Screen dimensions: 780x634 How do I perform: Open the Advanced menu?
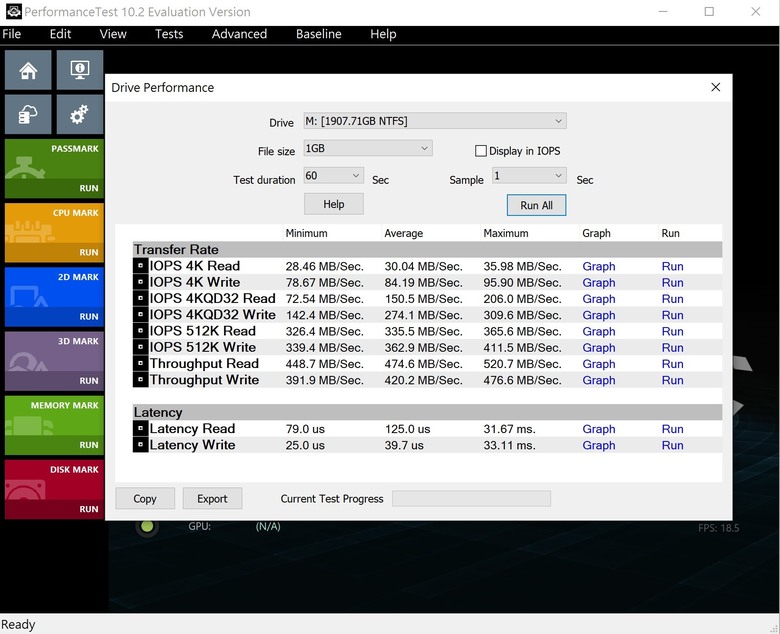pos(239,34)
